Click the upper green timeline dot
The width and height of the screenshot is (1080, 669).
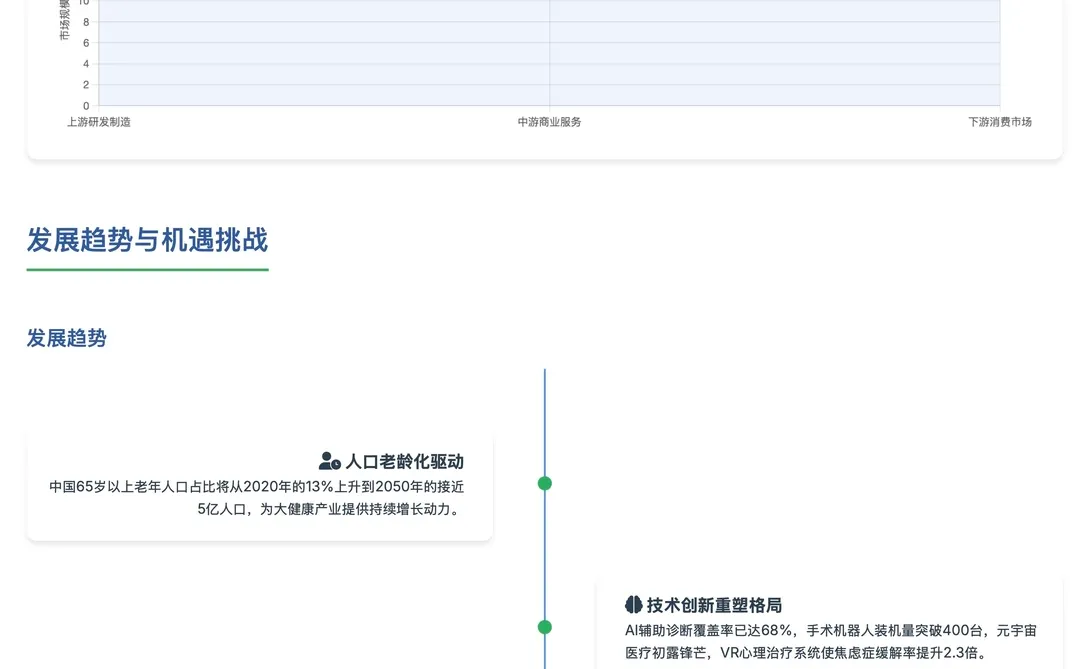[x=545, y=483]
